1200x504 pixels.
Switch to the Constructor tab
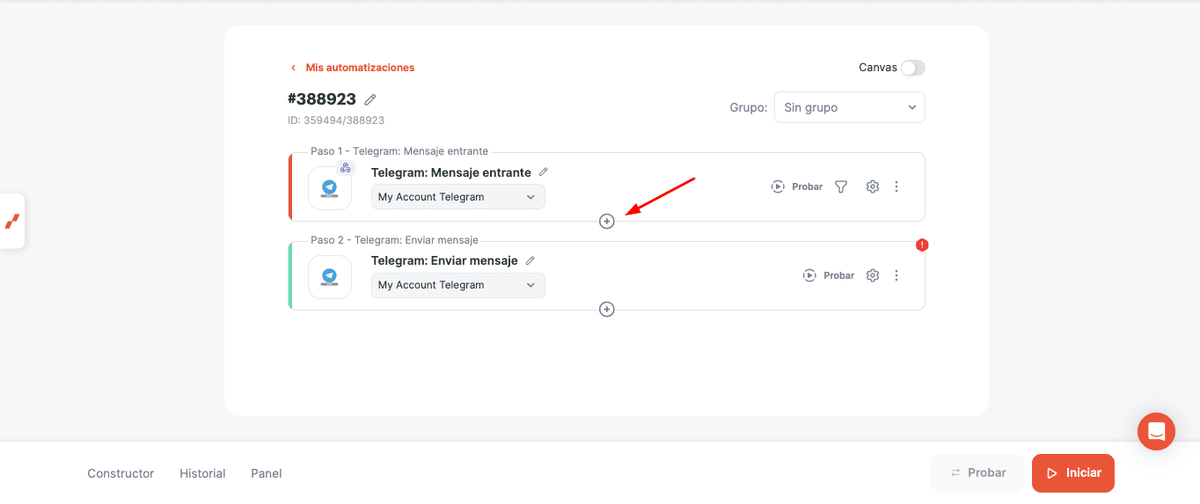(x=121, y=473)
